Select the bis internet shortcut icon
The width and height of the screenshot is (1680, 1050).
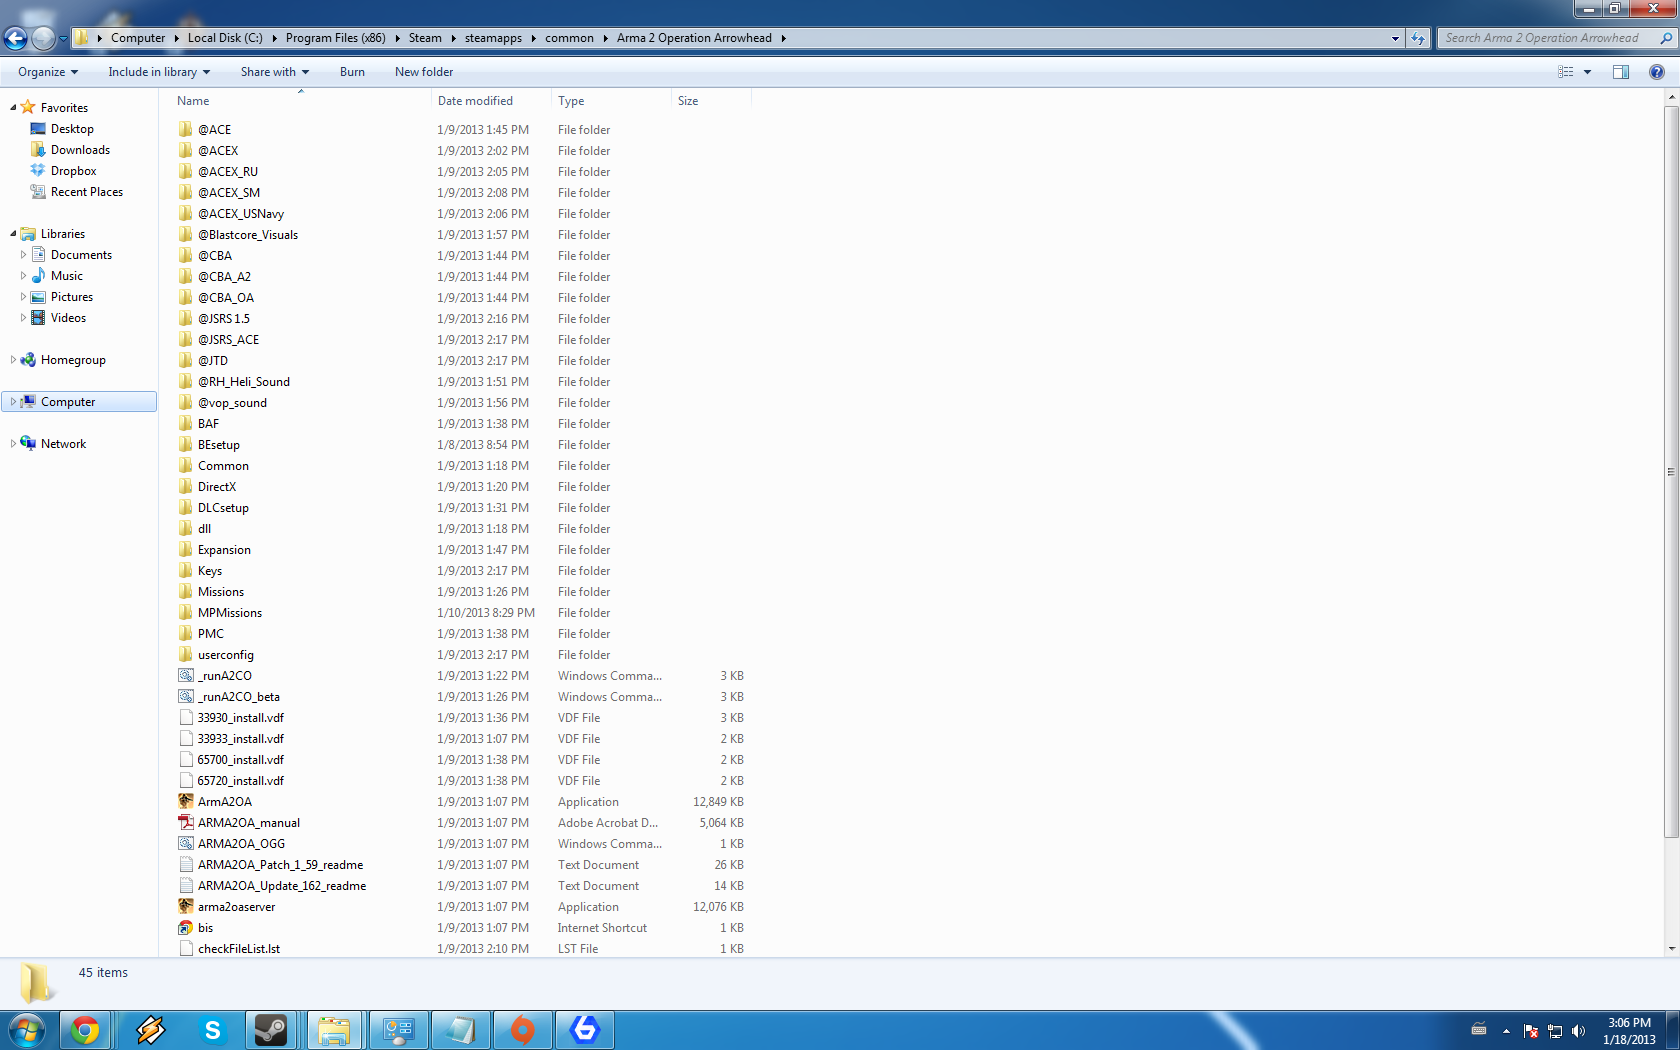pos(186,927)
